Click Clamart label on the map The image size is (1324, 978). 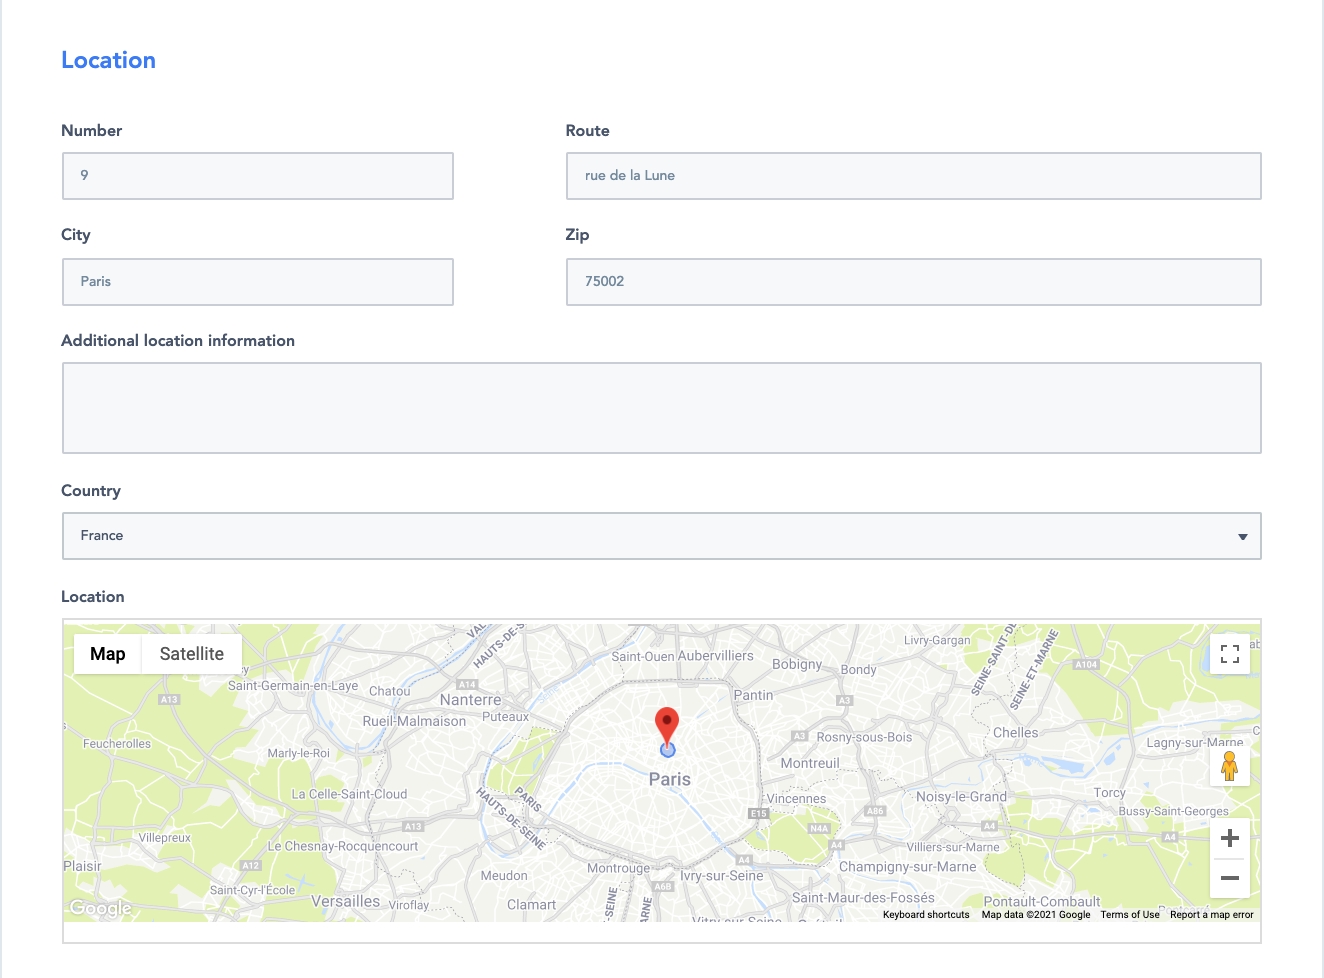531,905
